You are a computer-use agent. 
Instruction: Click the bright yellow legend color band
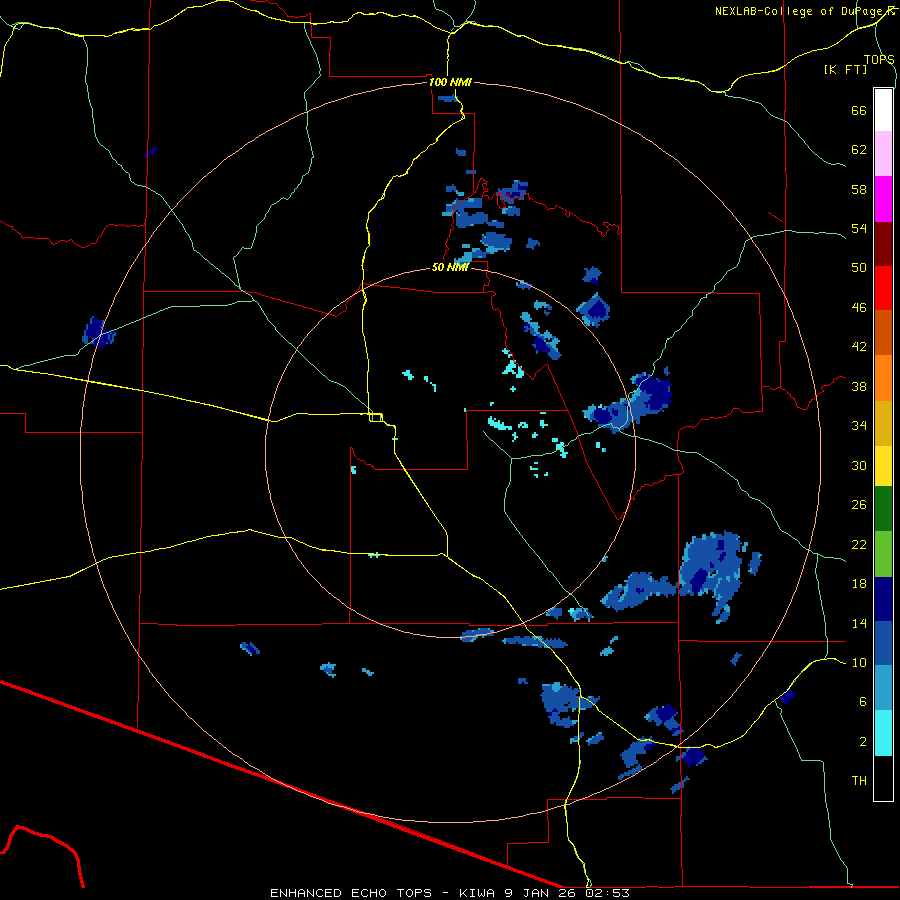tap(883, 466)
